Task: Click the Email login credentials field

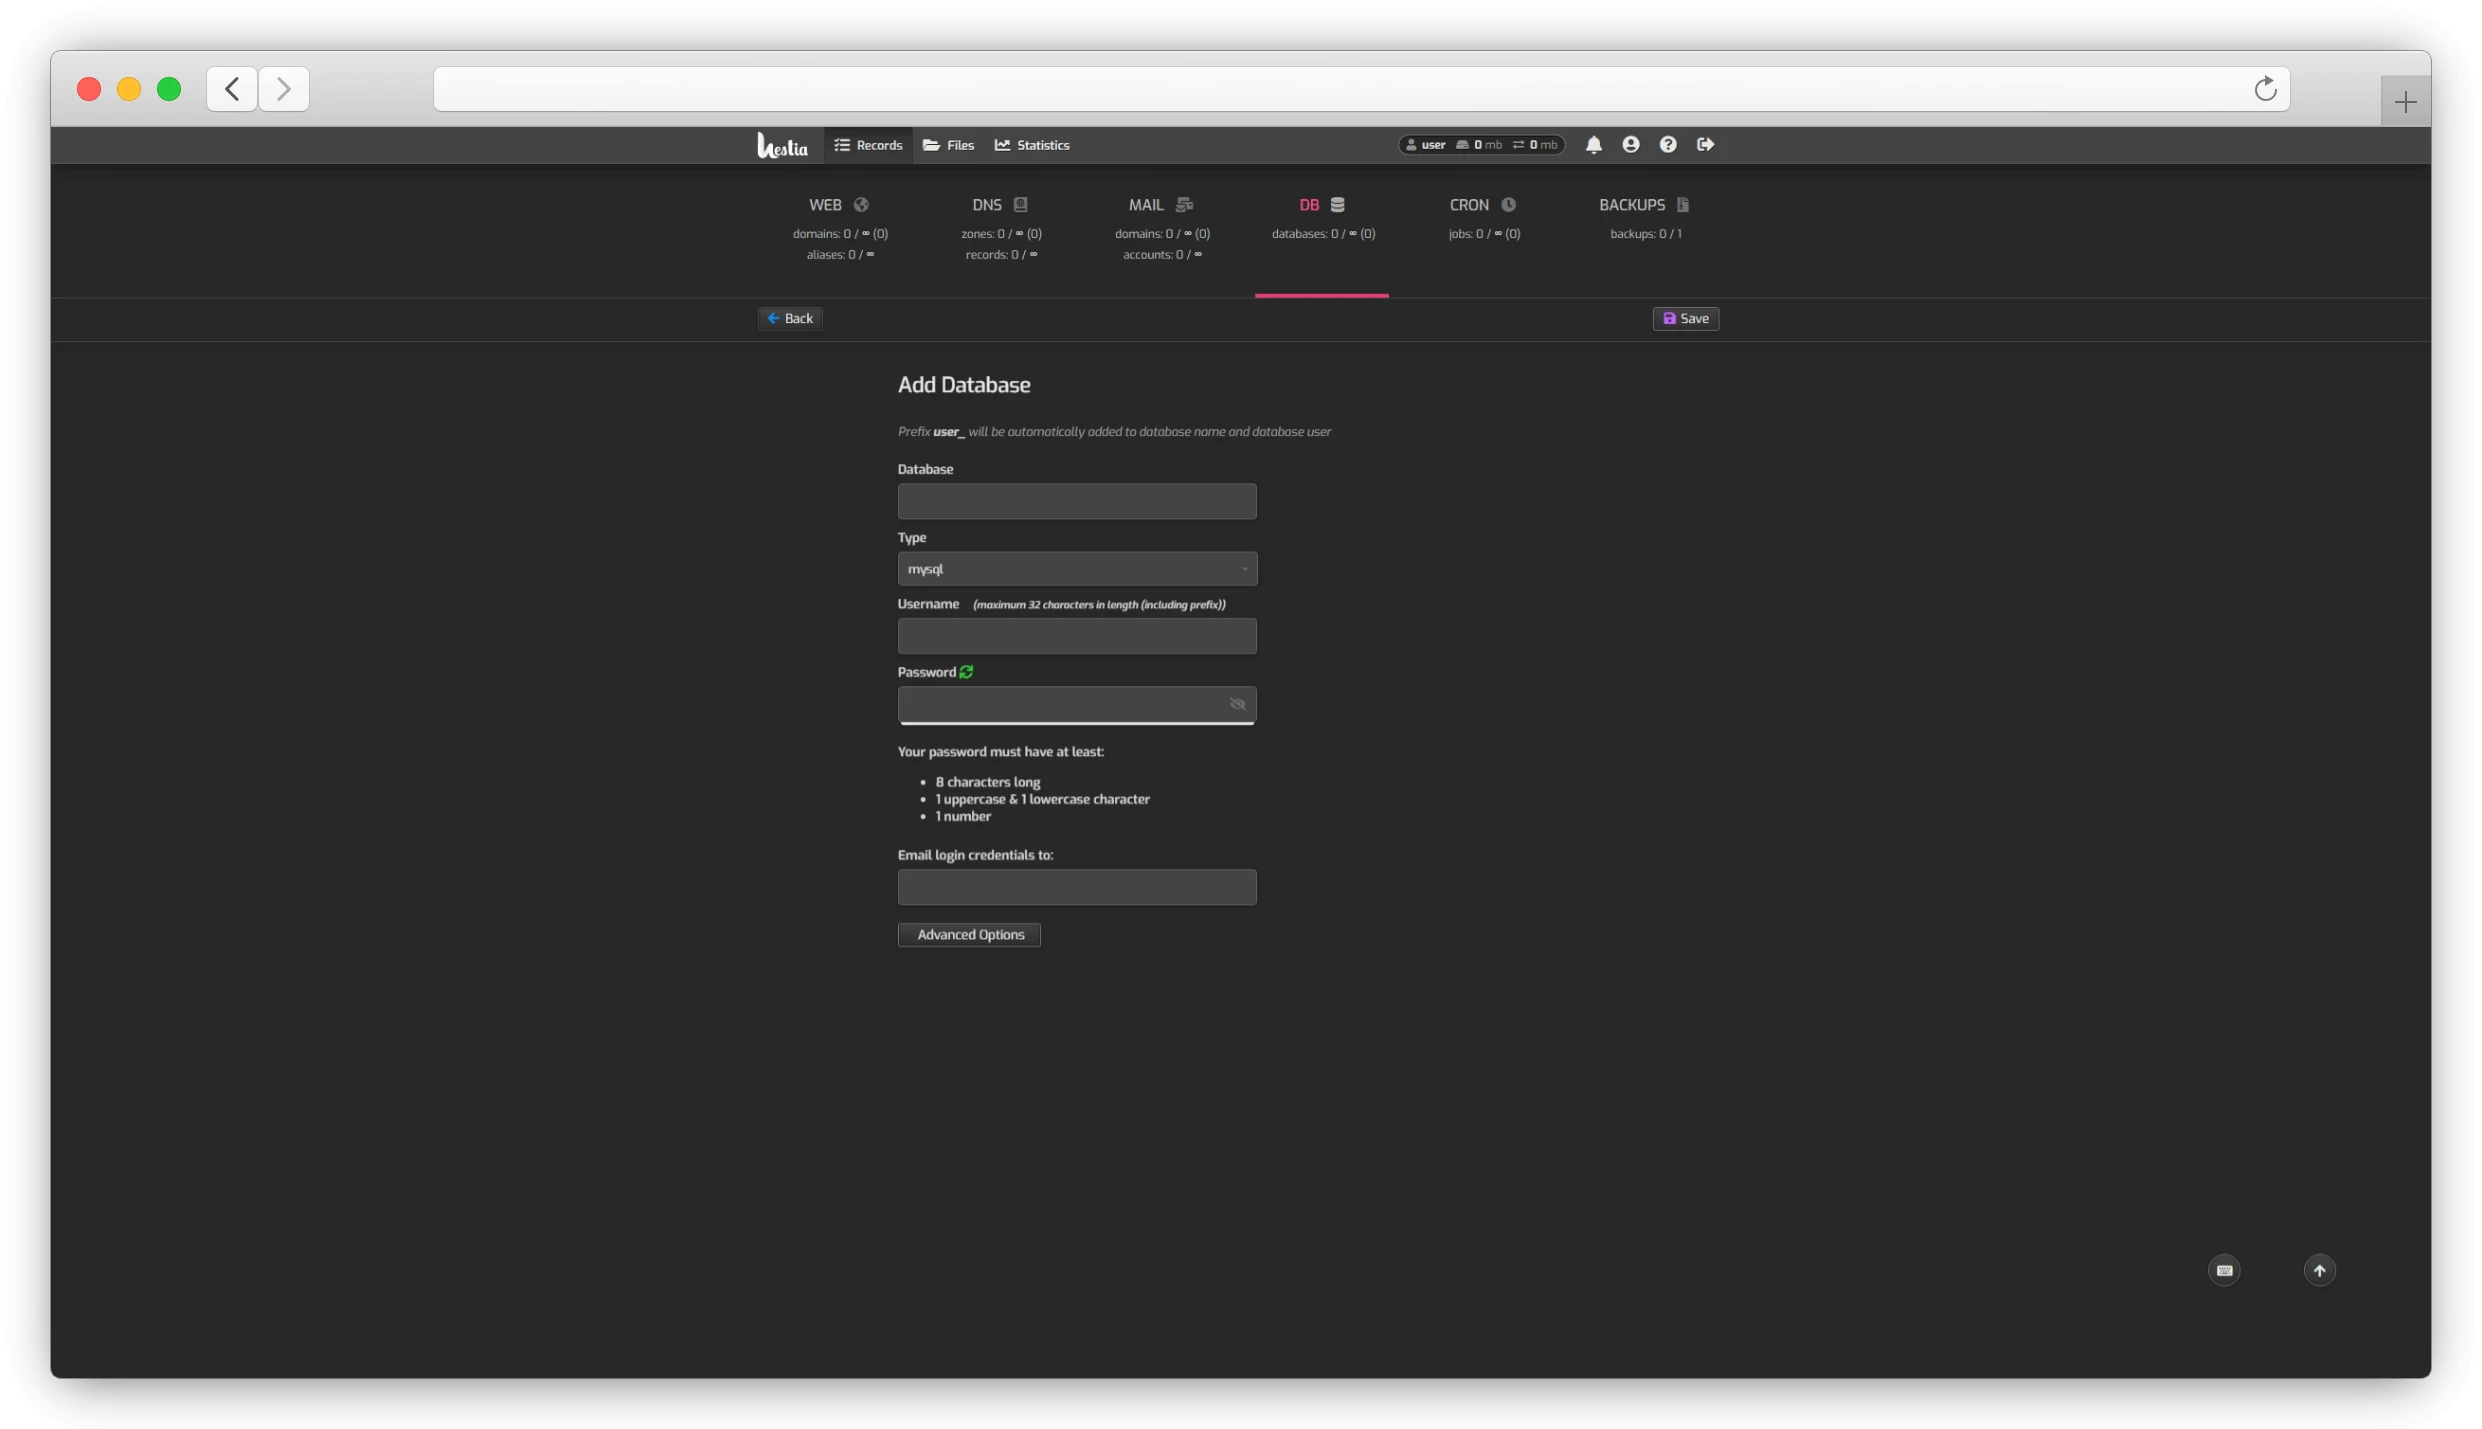Action: pyautogui.click(x=1076, y=887)
